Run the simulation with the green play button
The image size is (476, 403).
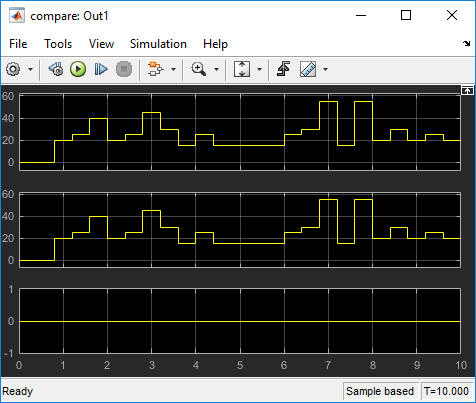point(78,69)
